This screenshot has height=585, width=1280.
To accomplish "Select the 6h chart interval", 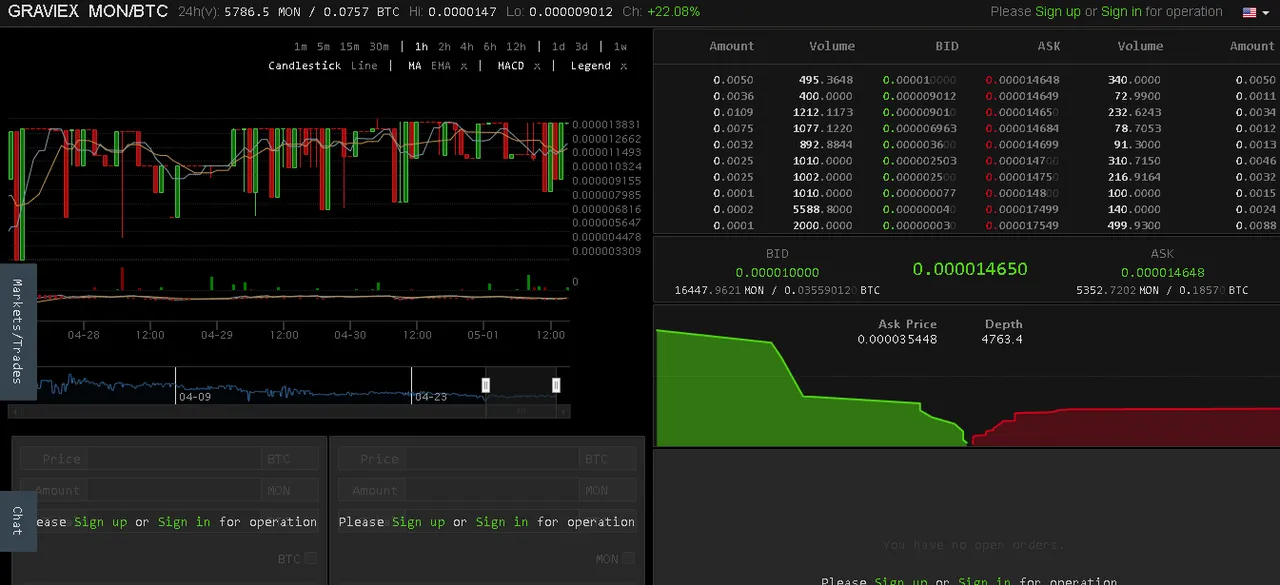I will [x=490, y=46].
